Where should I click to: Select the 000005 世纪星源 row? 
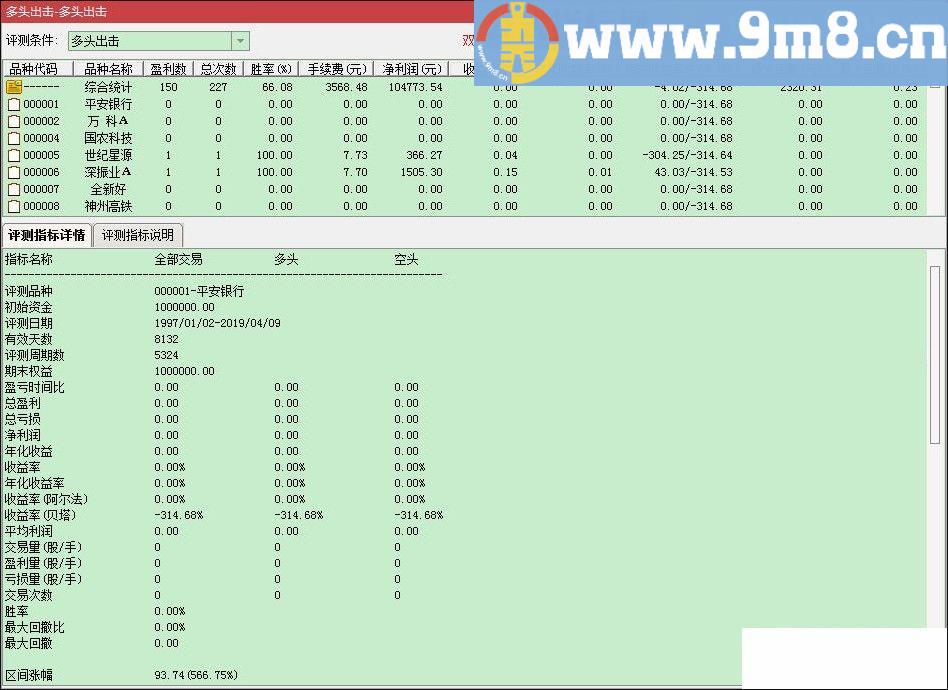pos(109,155)
